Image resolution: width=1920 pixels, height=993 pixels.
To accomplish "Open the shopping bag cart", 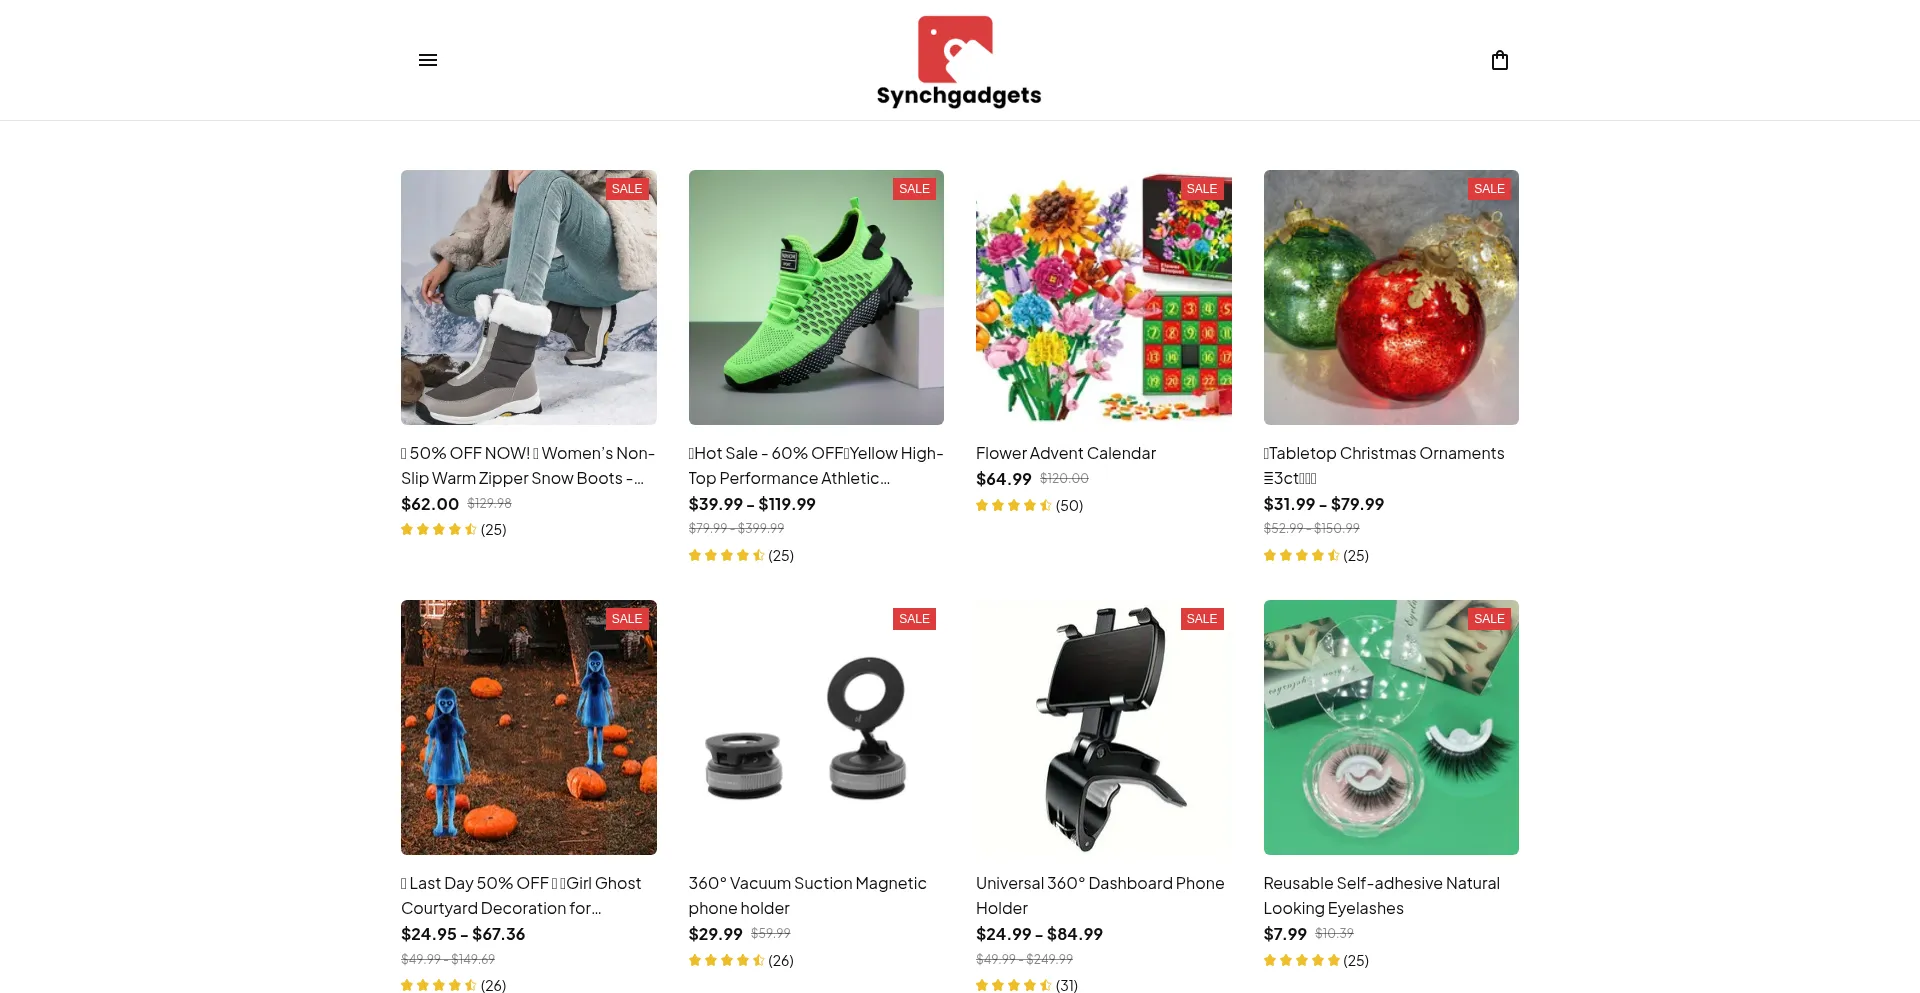I will (1499, 60).
